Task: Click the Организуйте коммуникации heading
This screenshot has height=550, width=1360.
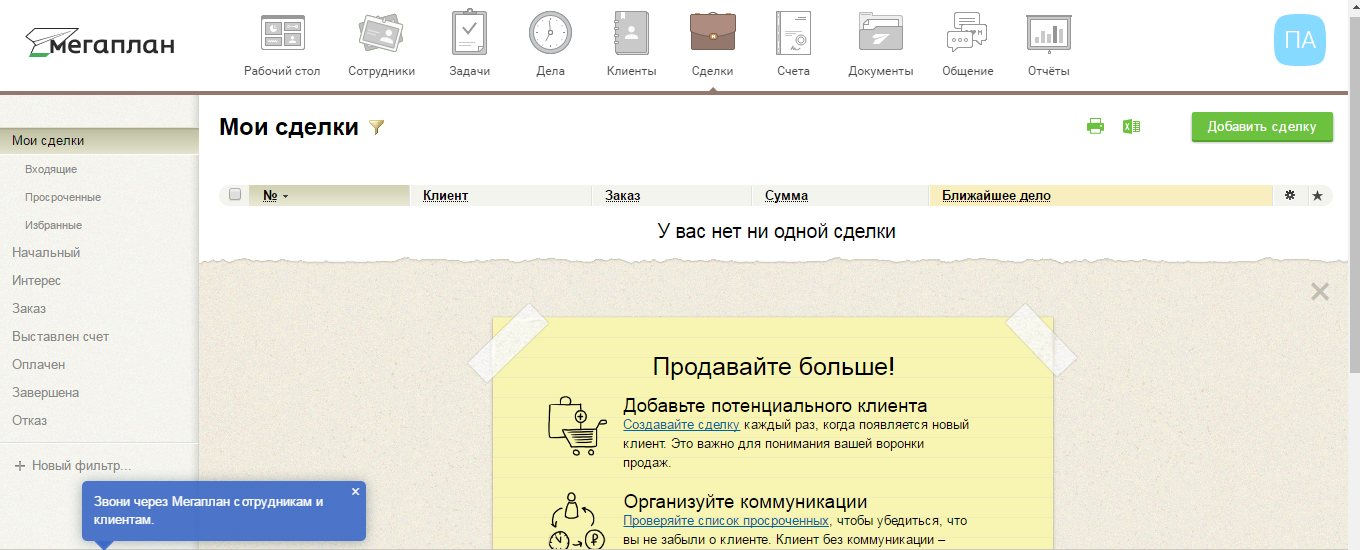Action: pyautogui.click(x=745, y=502)
